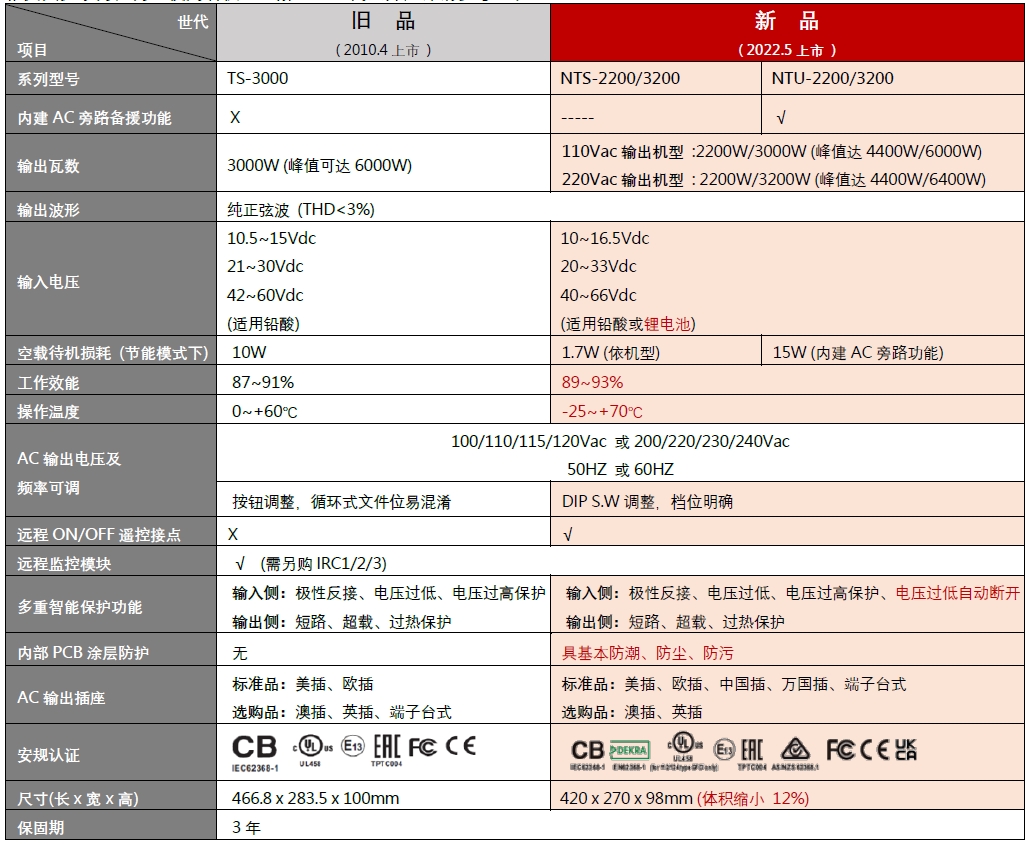Image resolution: width=1029 pixels, height=844 pixels.
Task: Click the checkmark for new product remote ON/OFF
Action: 568,535
